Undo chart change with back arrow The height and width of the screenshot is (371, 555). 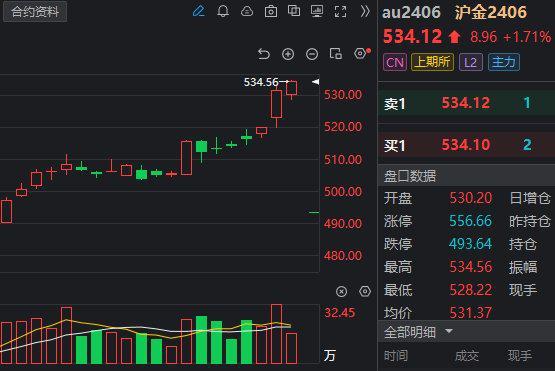264,54
